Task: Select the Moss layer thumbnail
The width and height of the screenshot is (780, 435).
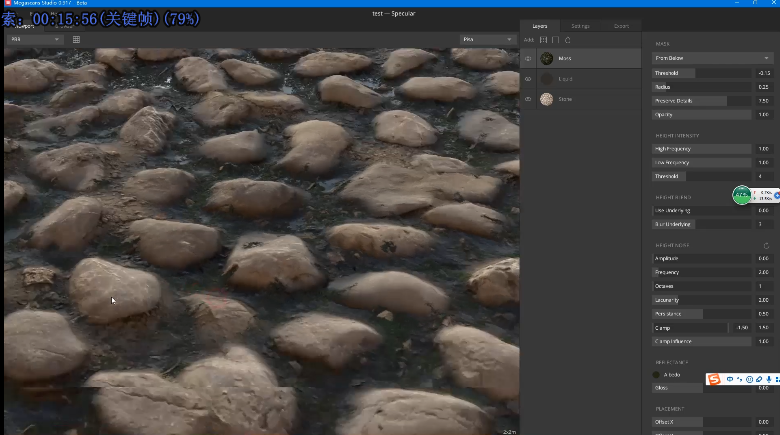Action: 547,58
